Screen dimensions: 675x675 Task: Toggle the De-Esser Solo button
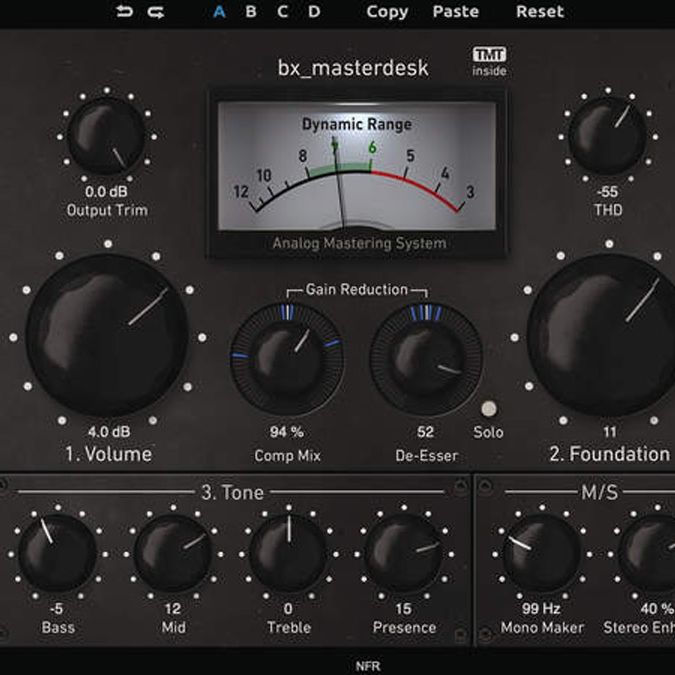(x=489, y=409)
